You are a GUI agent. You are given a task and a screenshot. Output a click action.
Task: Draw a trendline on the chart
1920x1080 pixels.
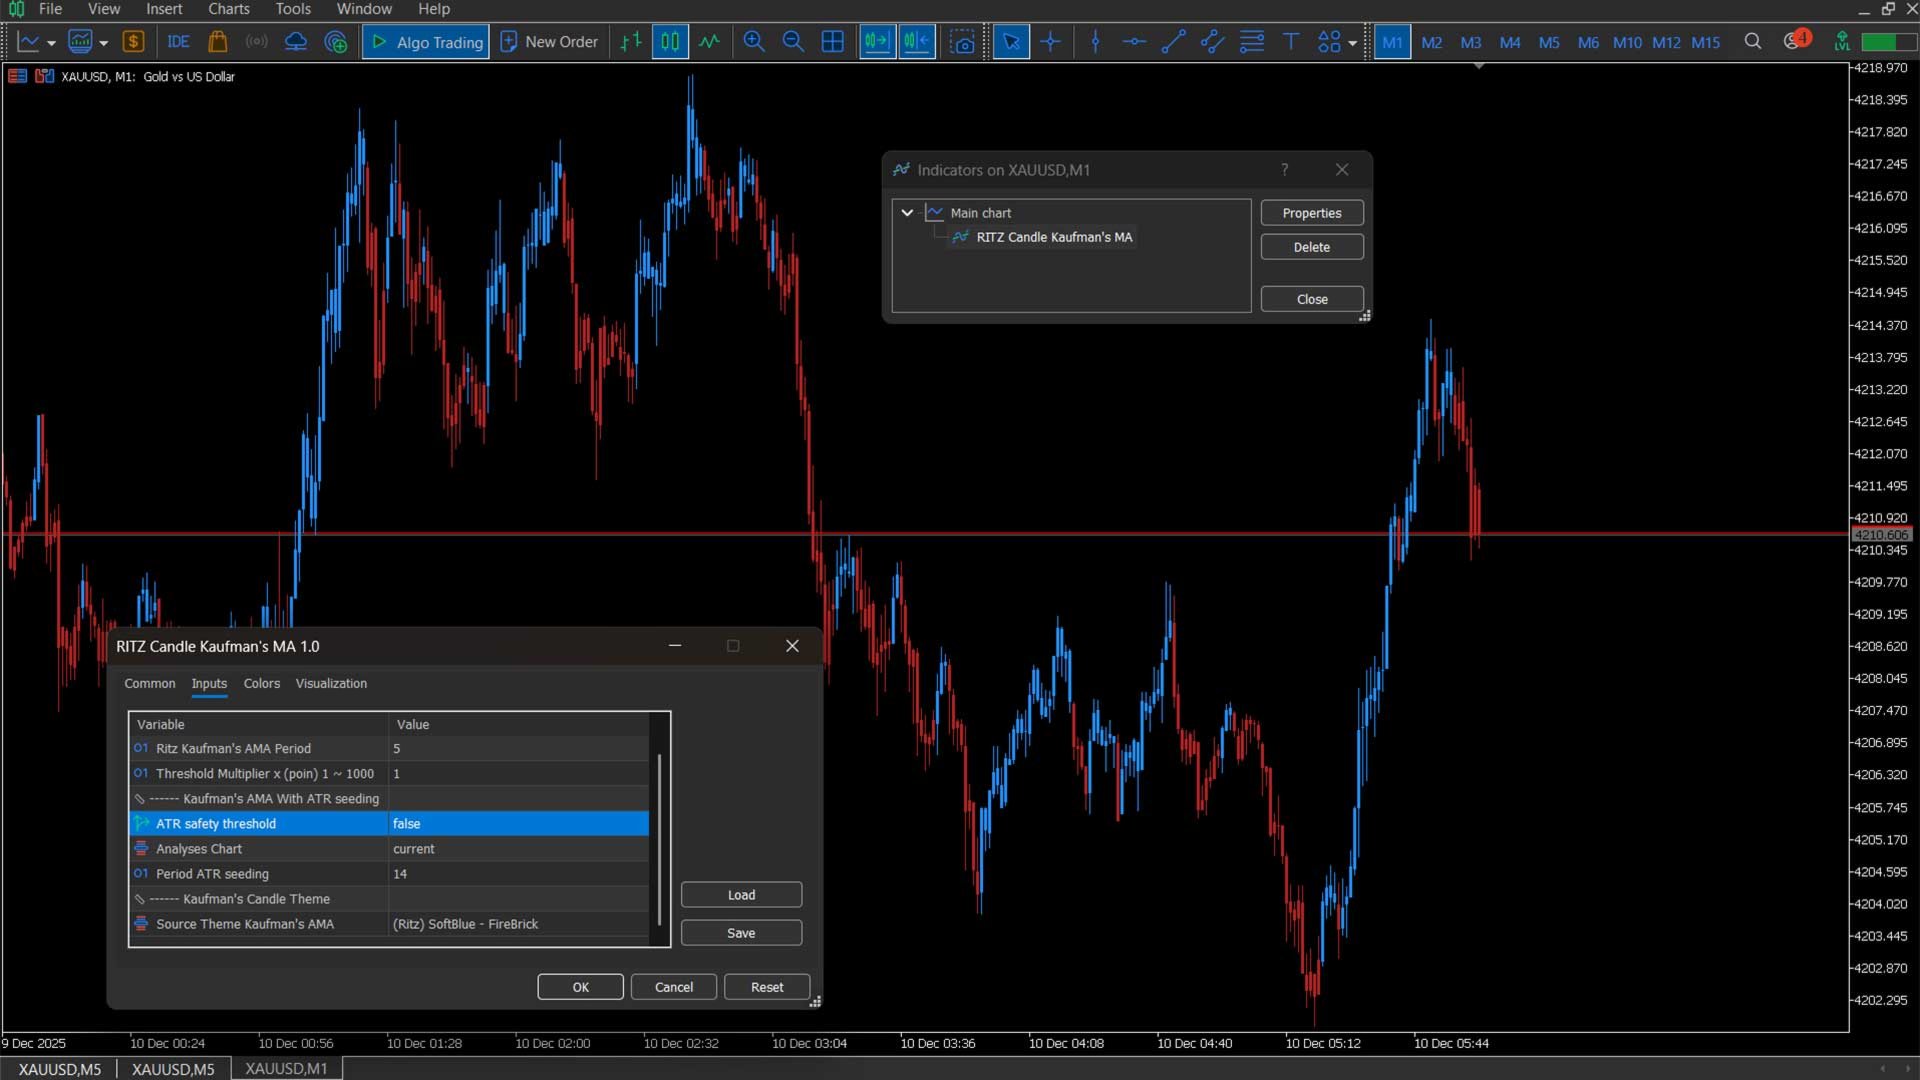(x=1173, y=42)
